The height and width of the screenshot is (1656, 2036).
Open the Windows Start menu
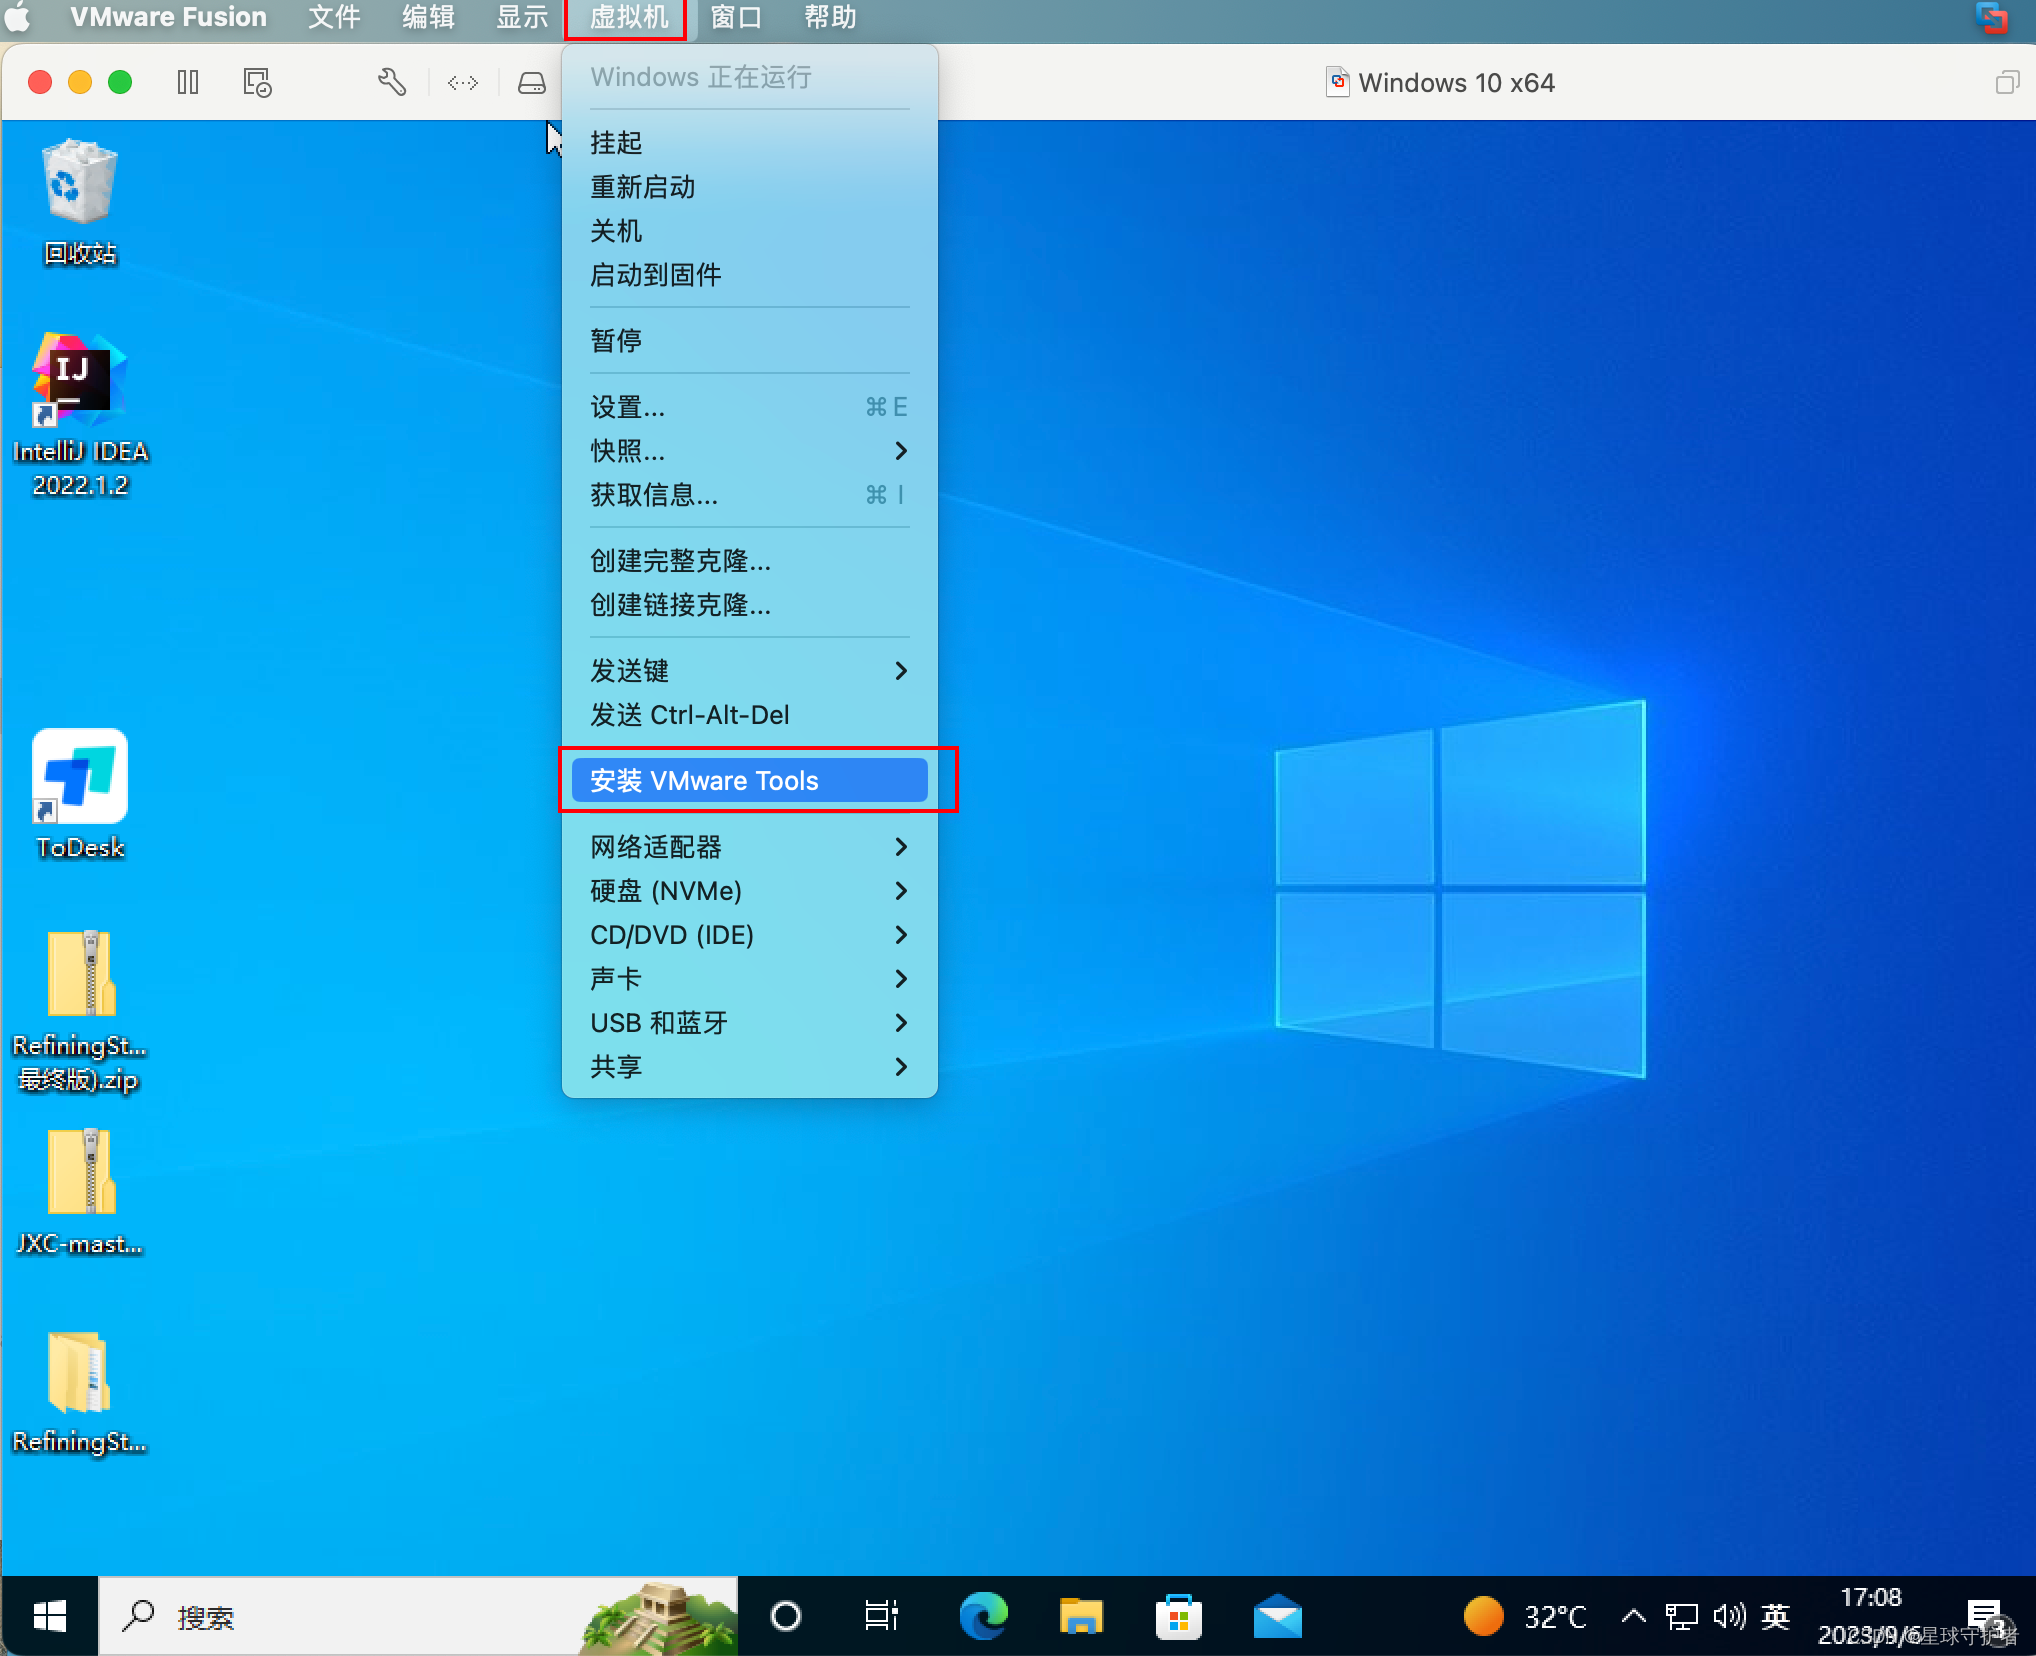tap(49, 1616)
